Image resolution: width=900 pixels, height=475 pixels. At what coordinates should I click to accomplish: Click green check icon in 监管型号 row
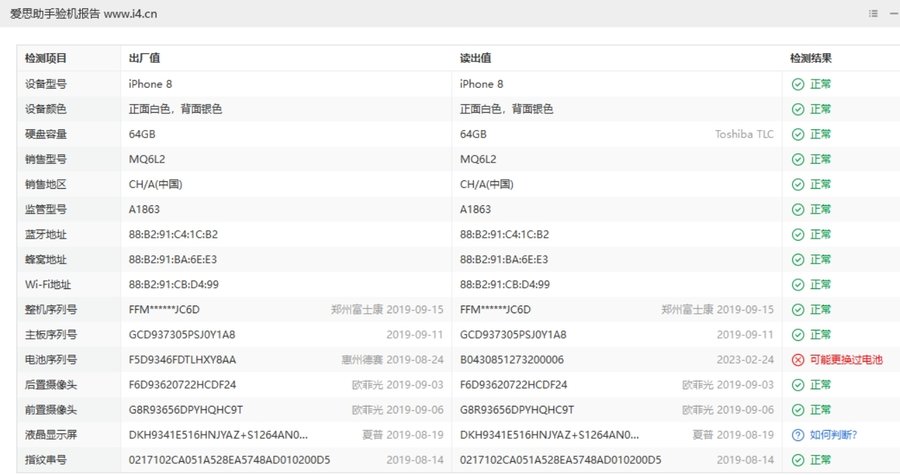click(x=798, y=209)
